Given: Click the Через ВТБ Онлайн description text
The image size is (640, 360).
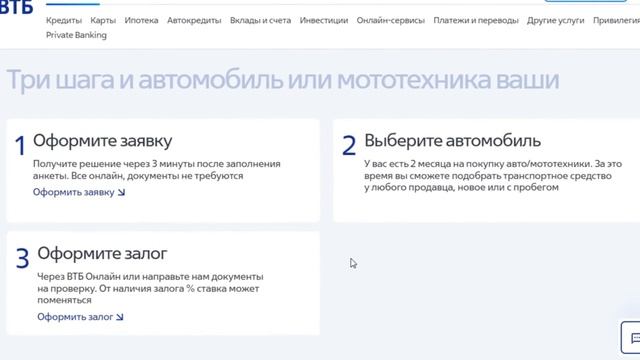Looking at the screenshot, I should (x=150, y=288).
